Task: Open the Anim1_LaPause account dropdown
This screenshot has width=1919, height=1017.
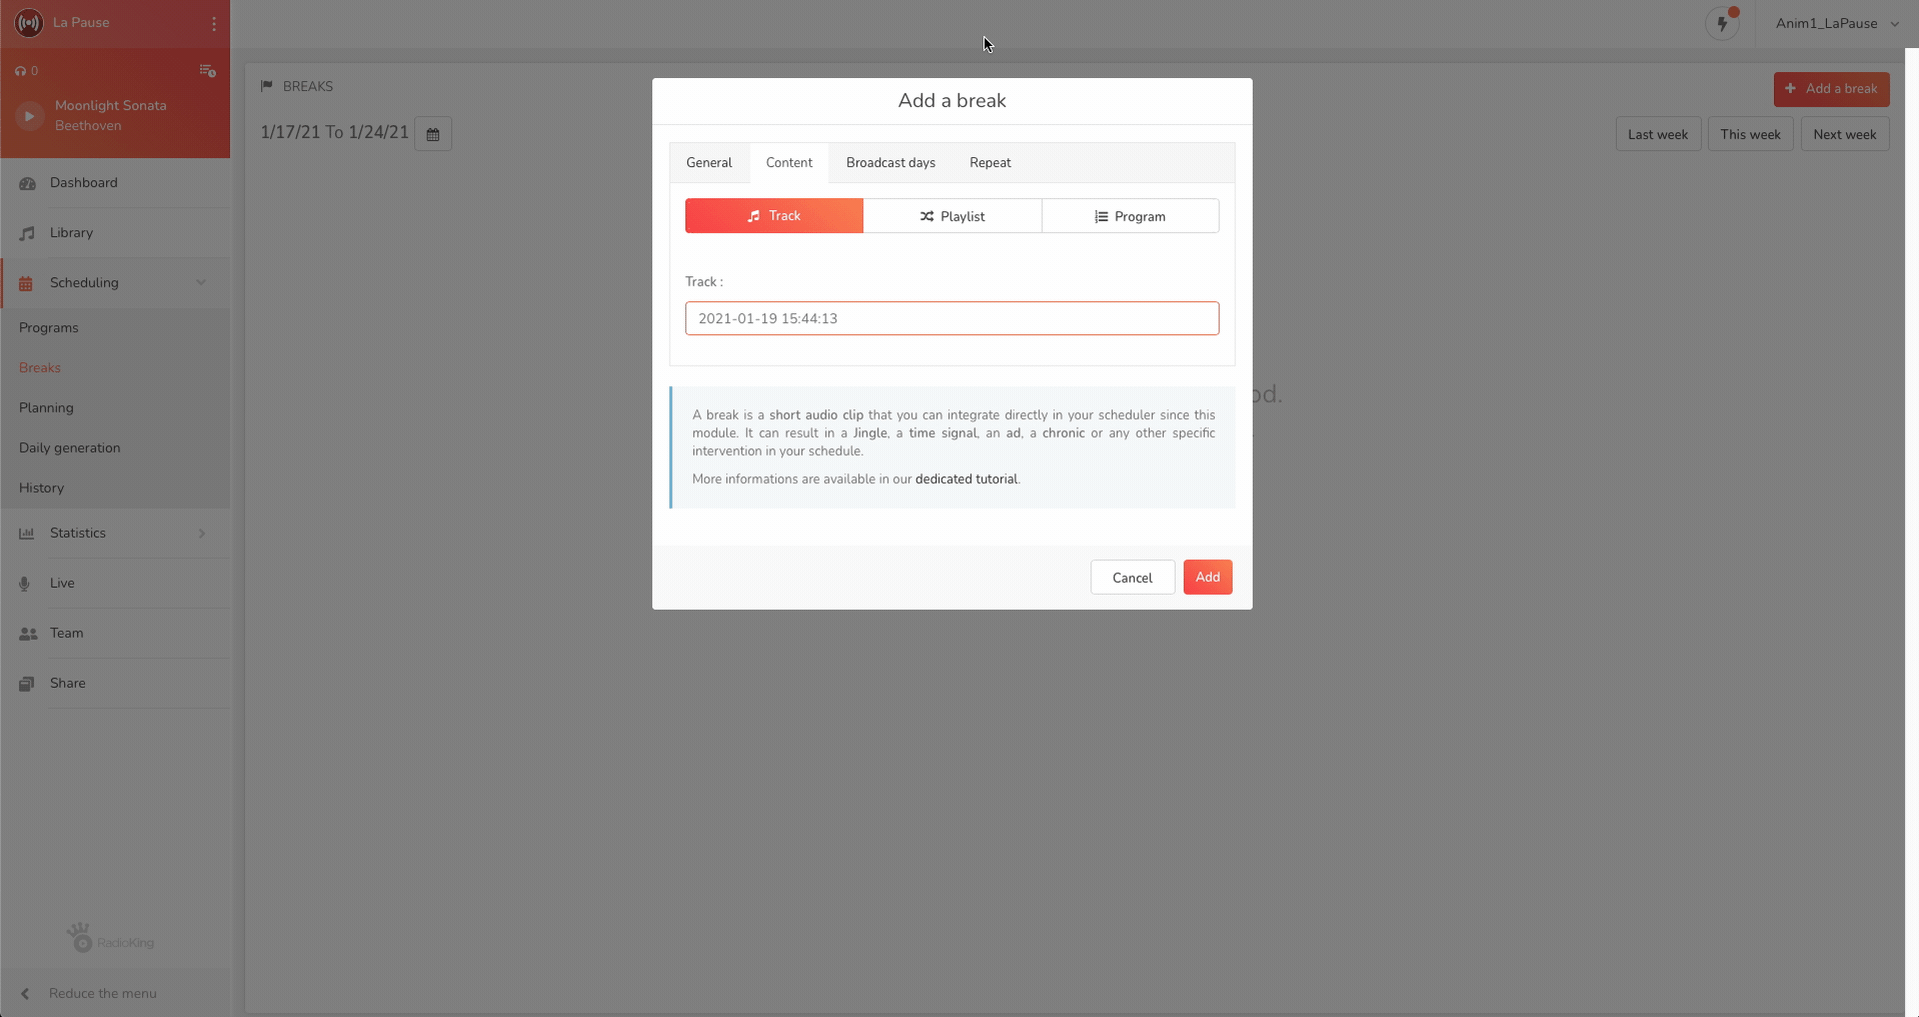Action: [1837, 23]
